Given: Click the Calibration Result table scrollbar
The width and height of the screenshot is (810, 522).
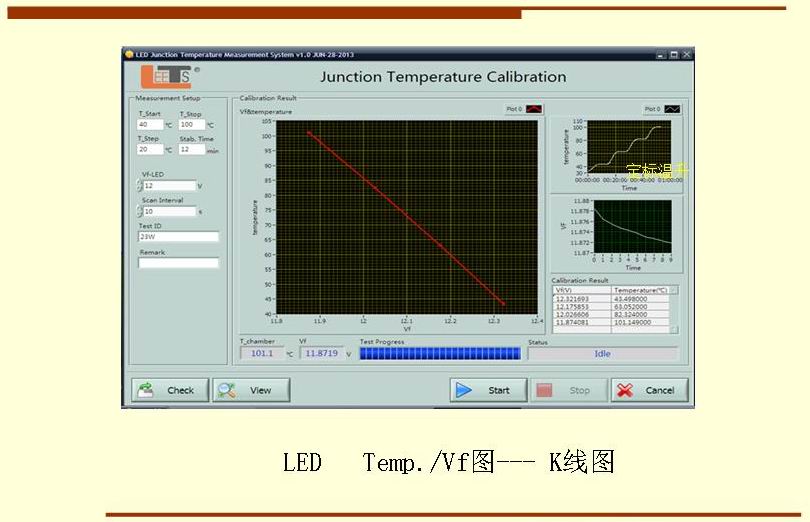Looking at the screenshot, I should (x=674, y=310).
